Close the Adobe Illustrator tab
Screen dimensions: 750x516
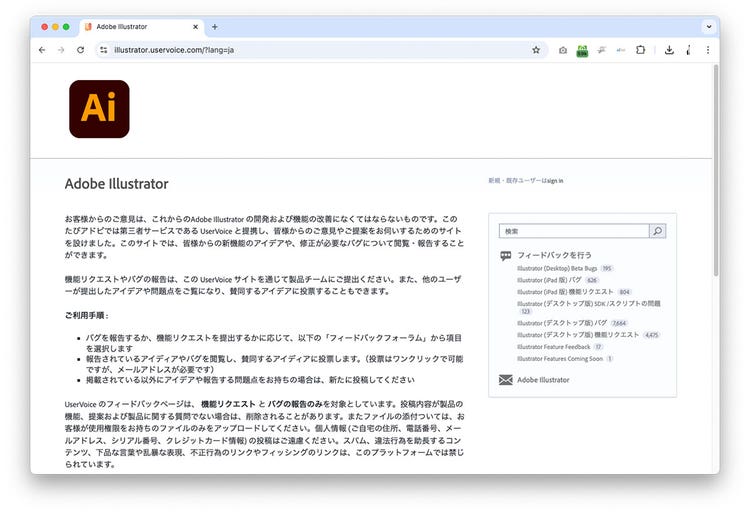tap(195, 27)
